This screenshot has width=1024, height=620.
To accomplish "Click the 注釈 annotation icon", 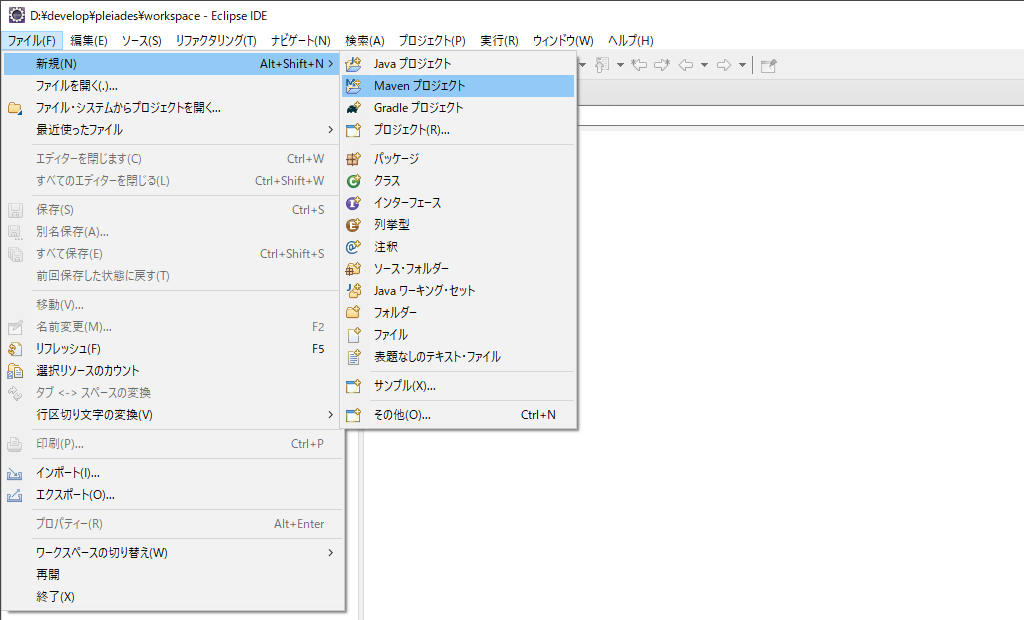I will click(353, 247).
